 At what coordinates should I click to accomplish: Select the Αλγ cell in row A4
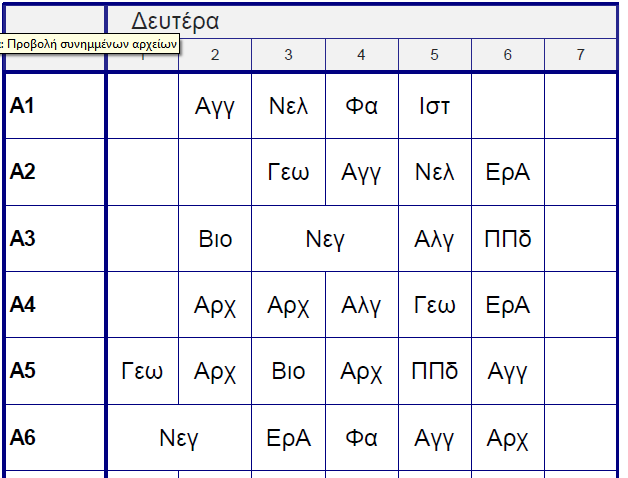pos(361,304)
